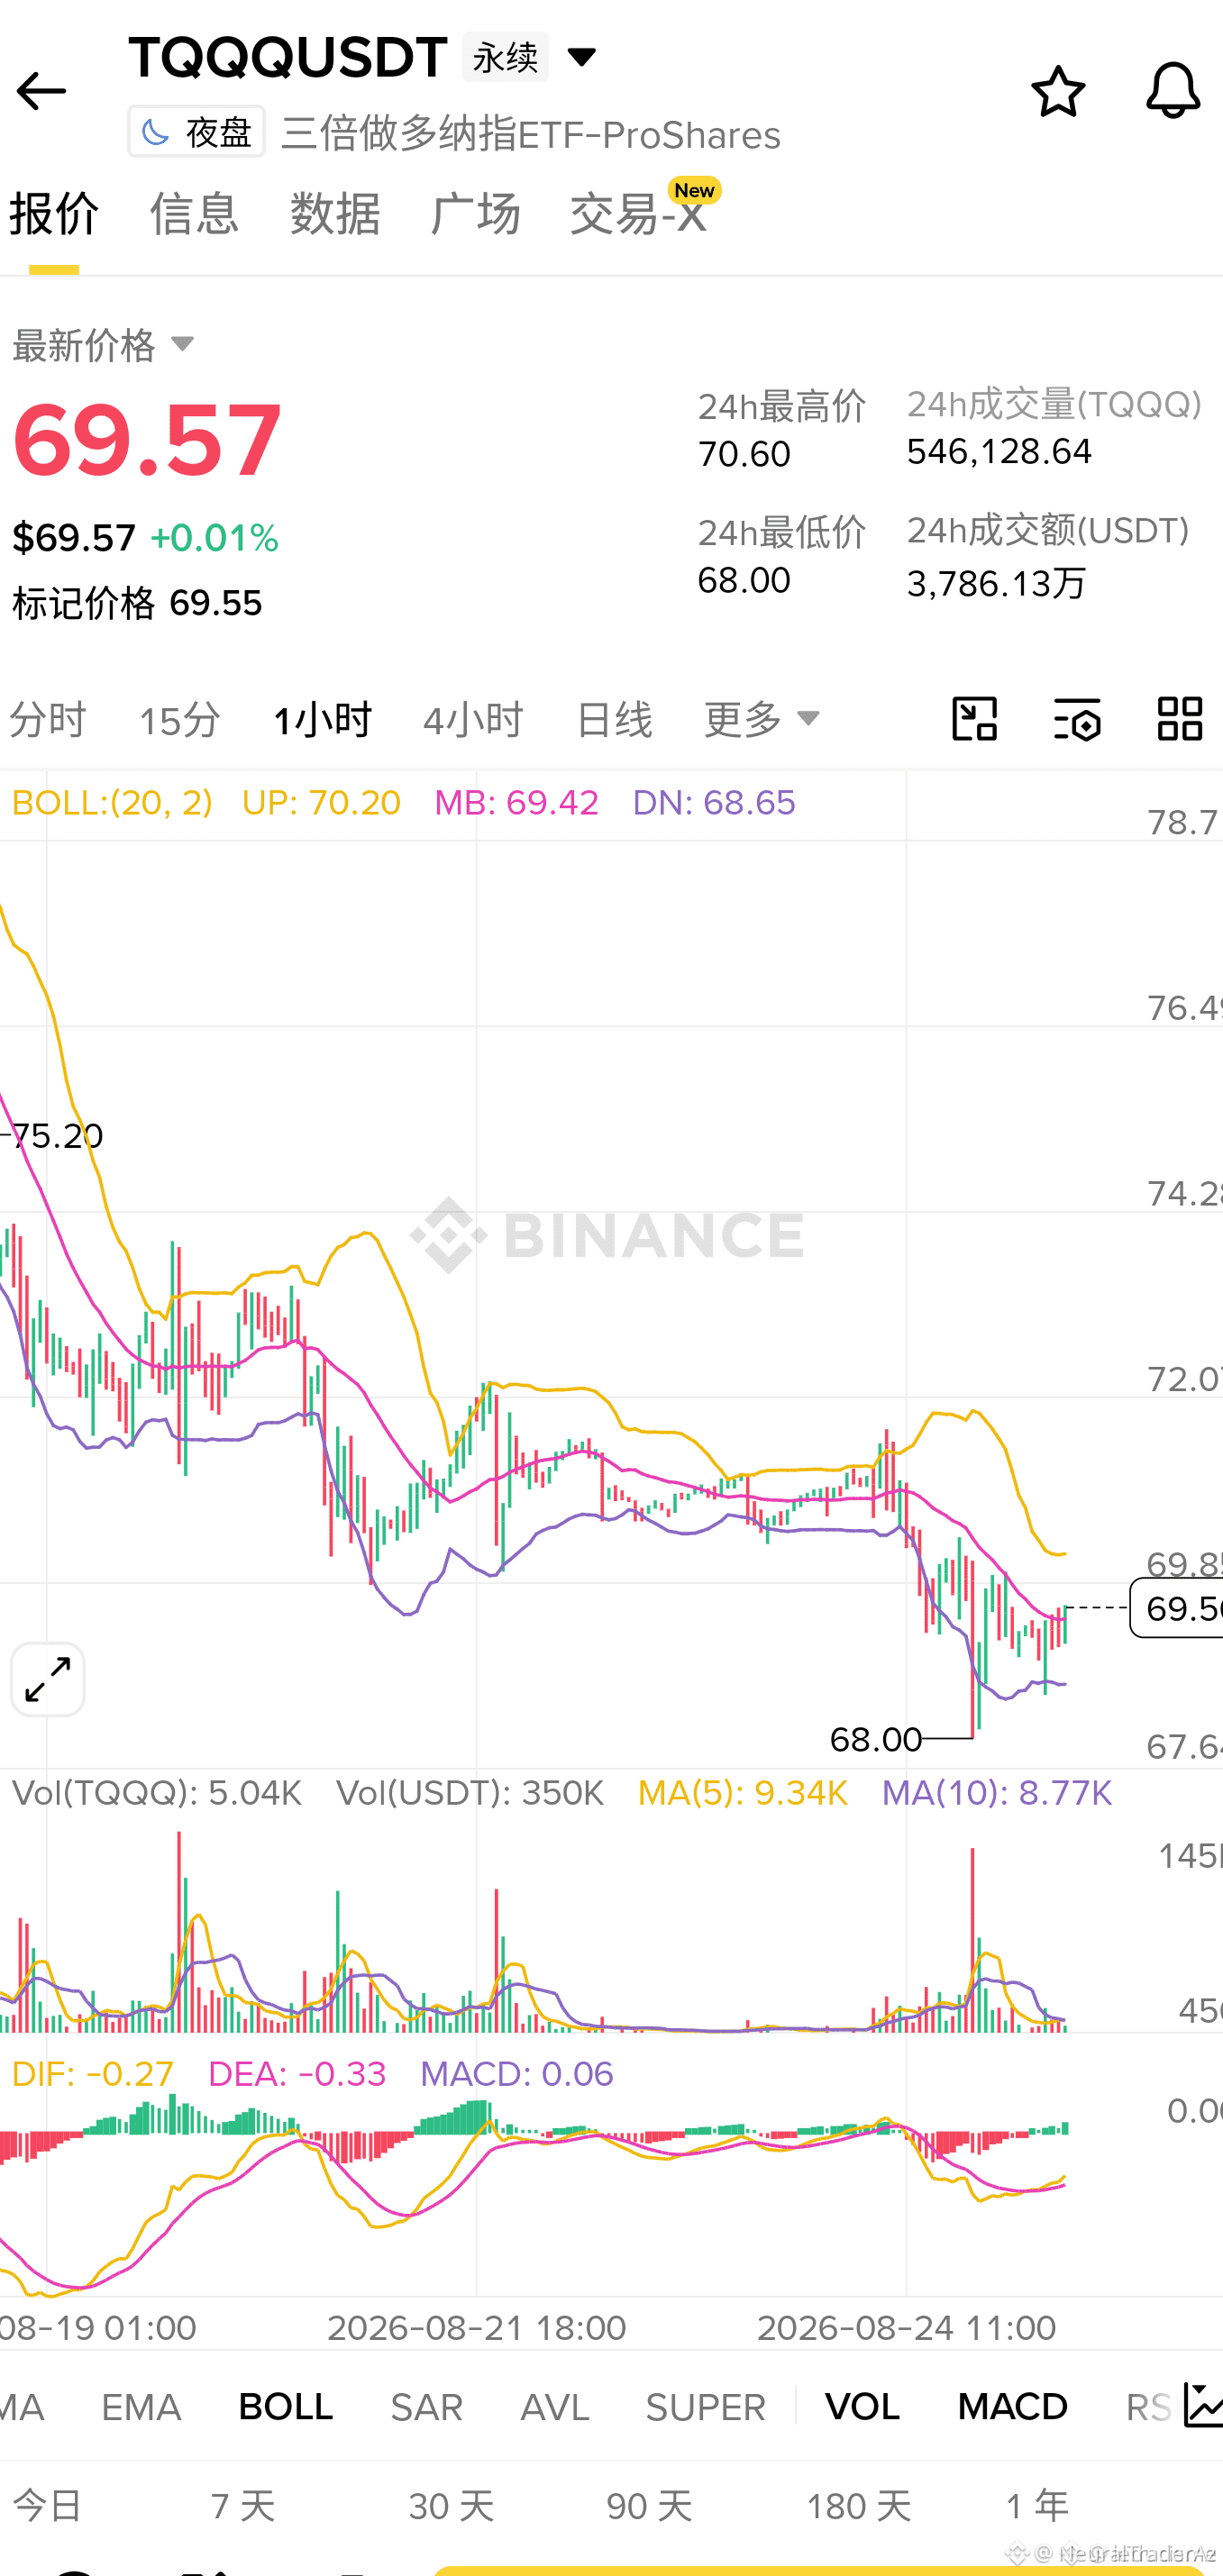The height and width of the screenshot is (2576, 1223).
Task: Select the 30 天 range
Action: coord(451,2506)
